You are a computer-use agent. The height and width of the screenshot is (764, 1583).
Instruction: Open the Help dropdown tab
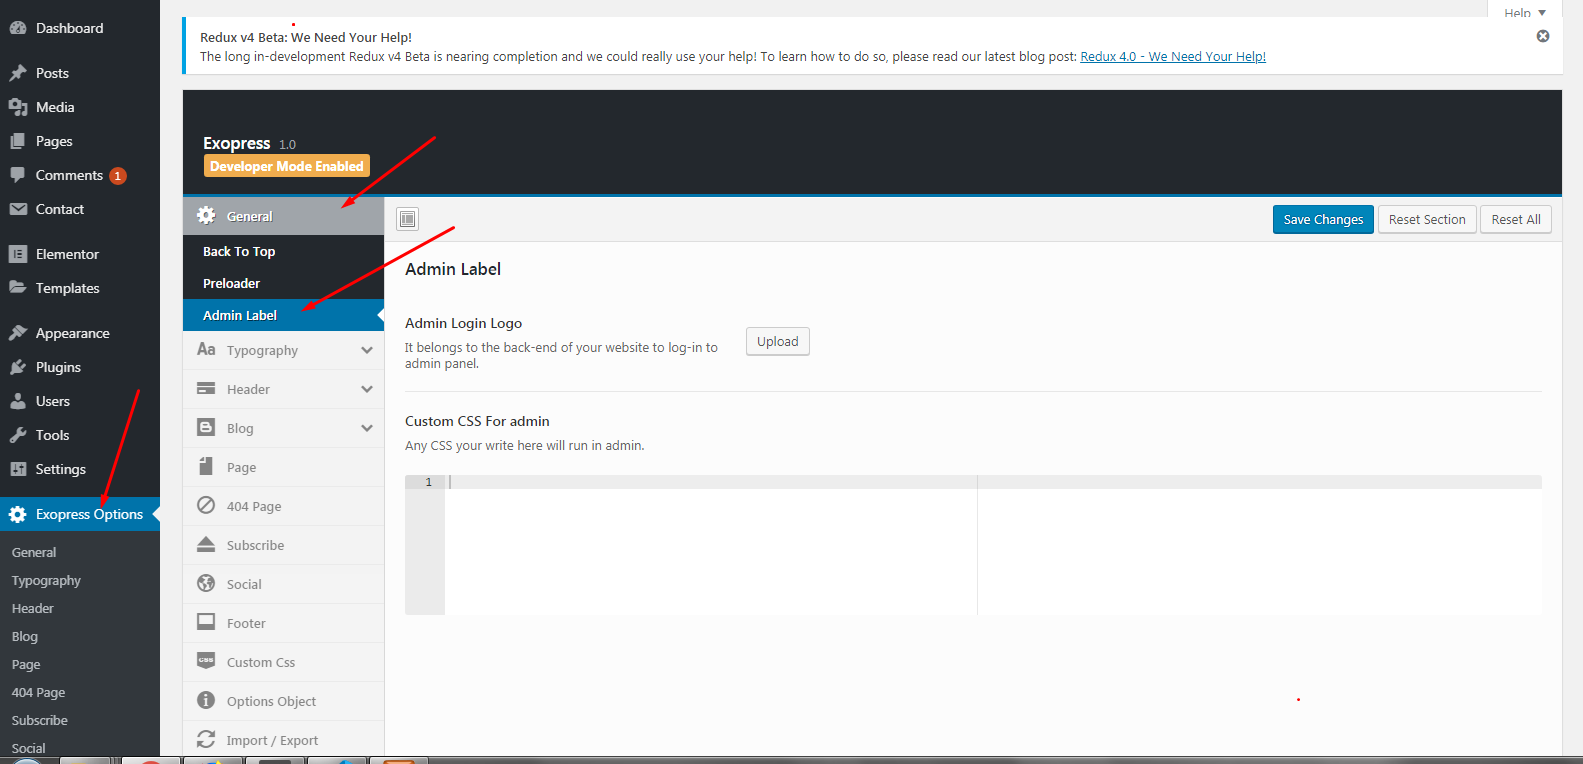(1525, 12)
